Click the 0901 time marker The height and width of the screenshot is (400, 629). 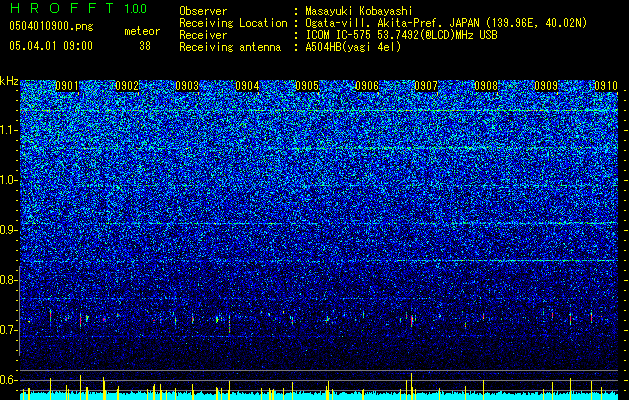tap(67, 86)
